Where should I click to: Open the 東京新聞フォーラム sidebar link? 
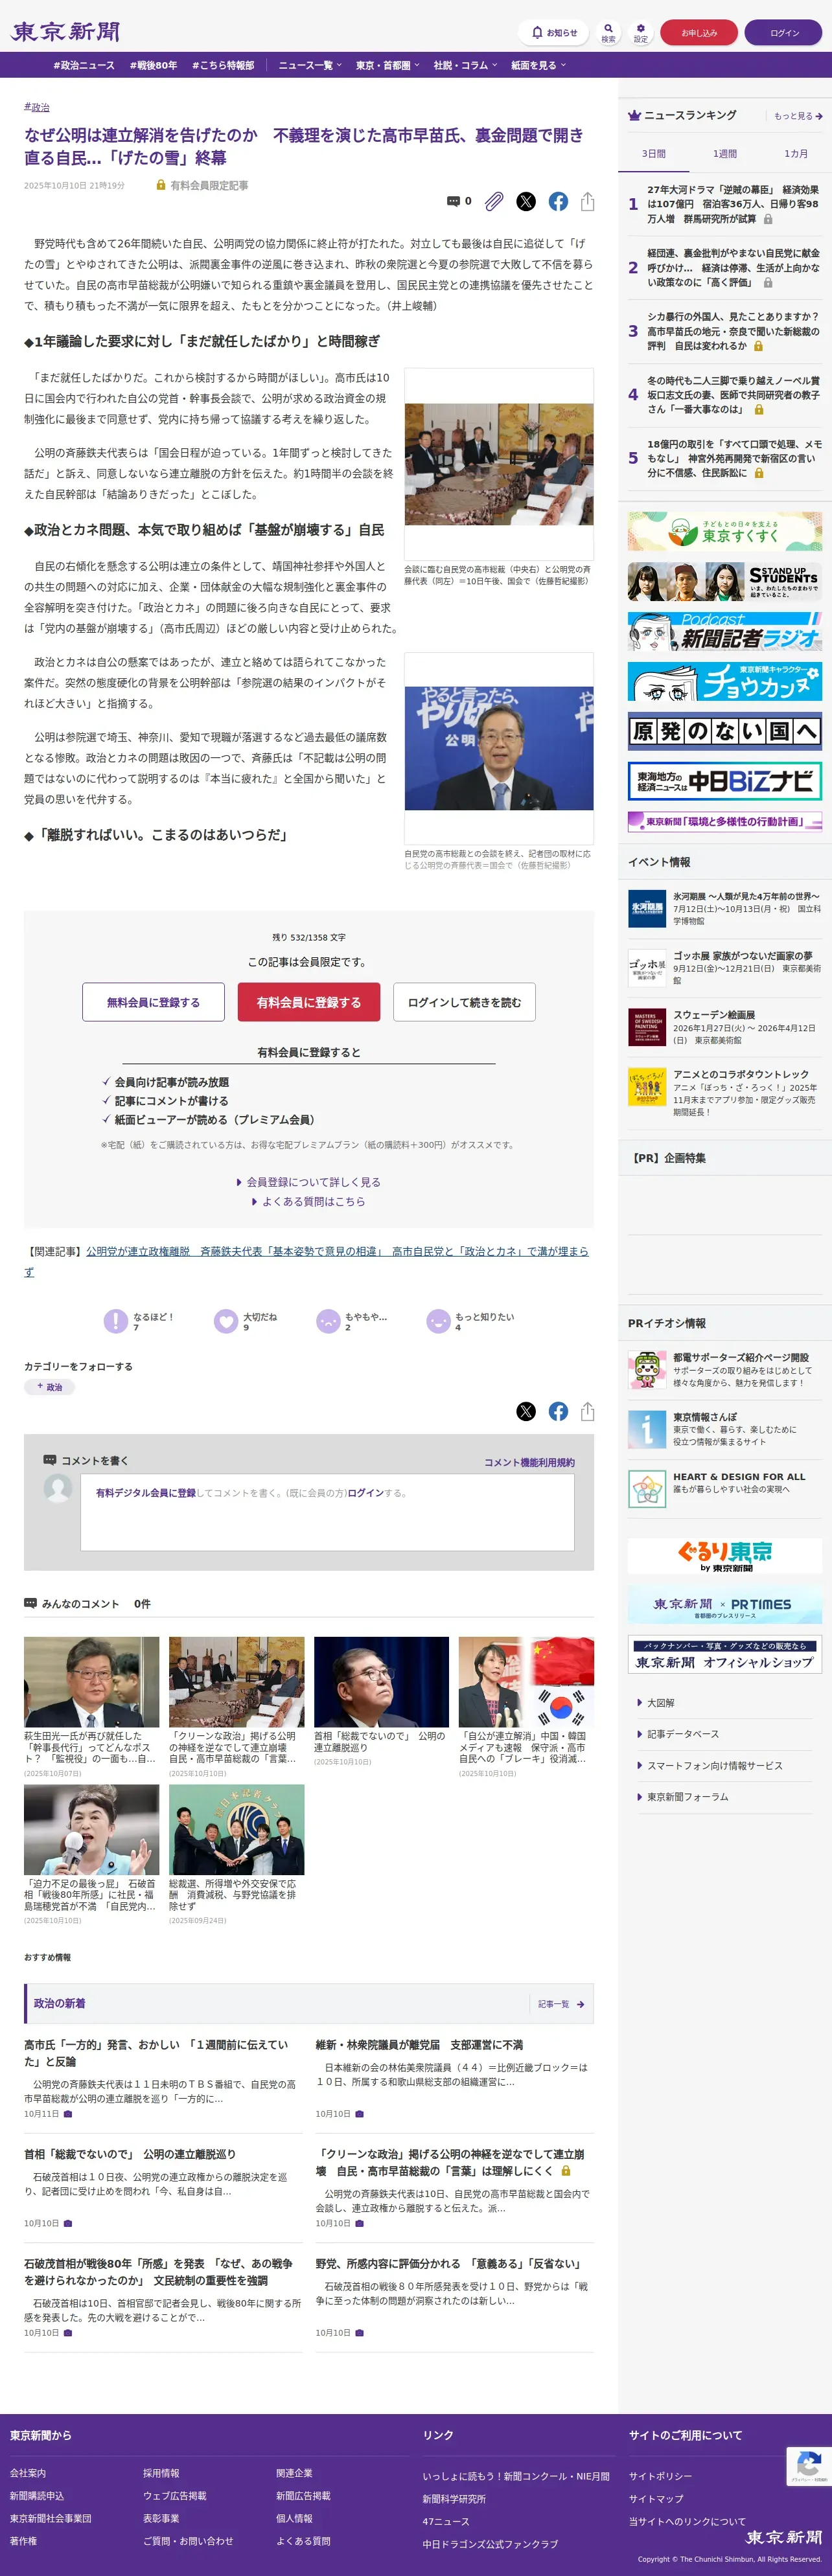click(x=688, y=1797)
